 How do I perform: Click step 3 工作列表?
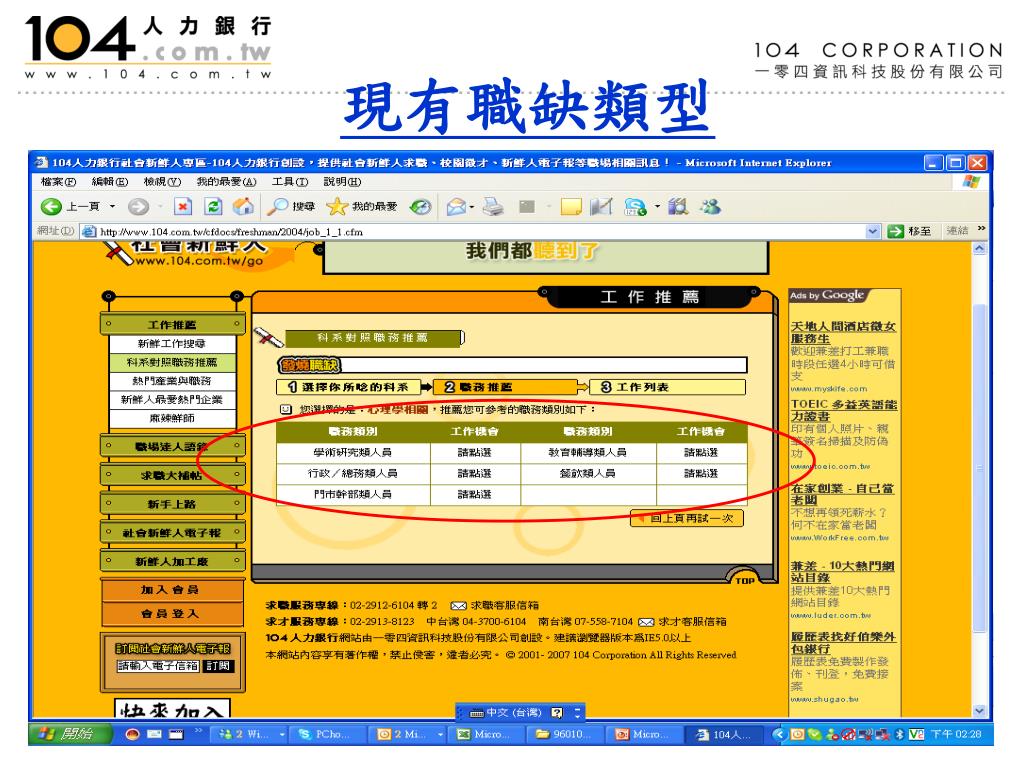[667, 387]
